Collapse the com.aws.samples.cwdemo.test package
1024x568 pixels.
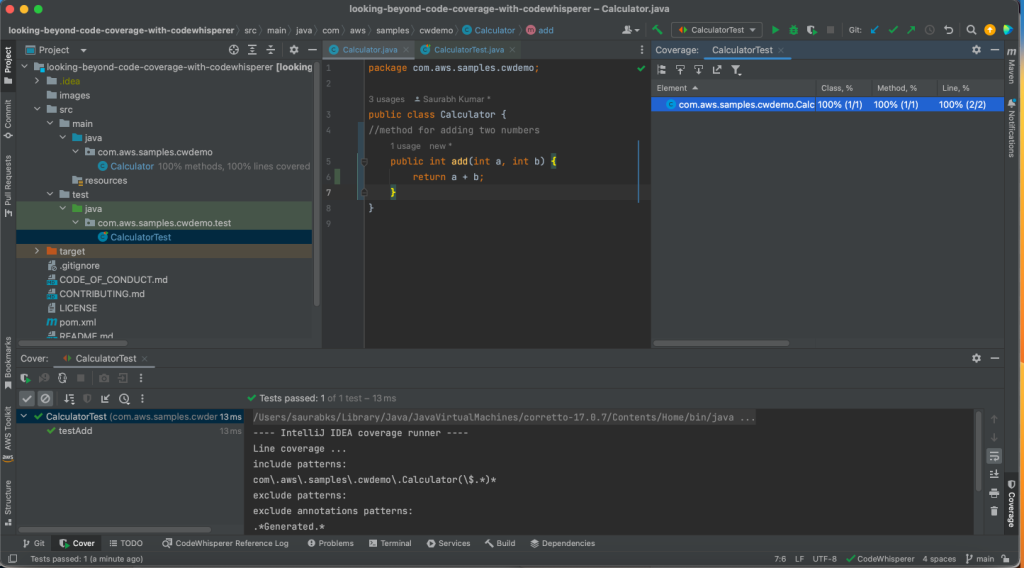(x=76, y=223)
